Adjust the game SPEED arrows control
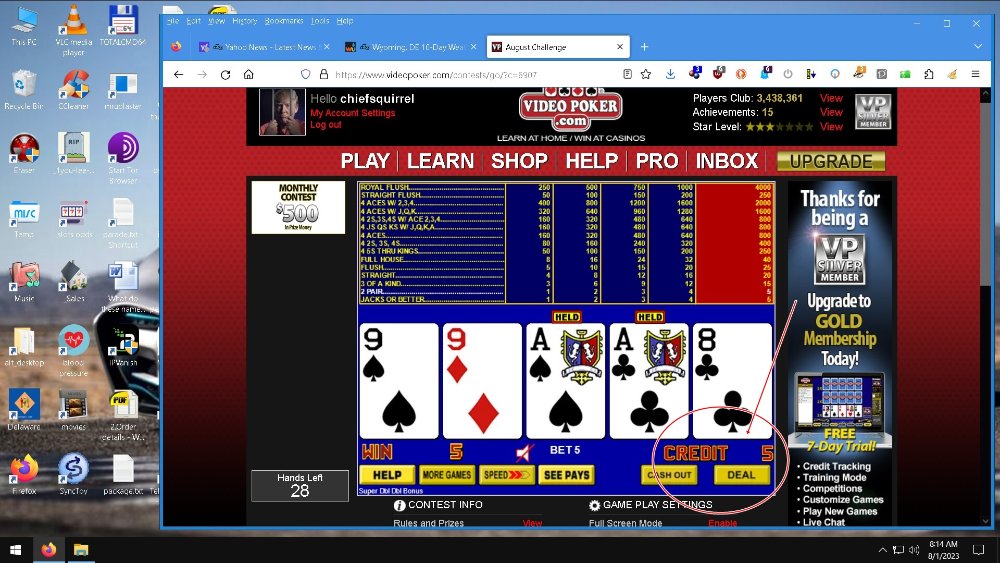The height and width of the screenshot is (563, 1000). coord(507,475)
